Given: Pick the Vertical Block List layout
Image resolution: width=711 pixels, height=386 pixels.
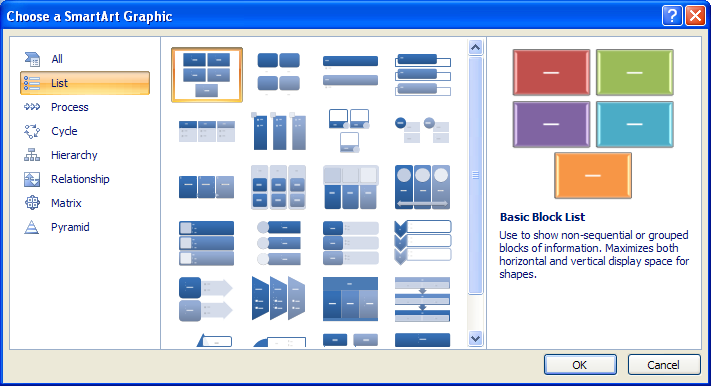Looking at the screenshot, I should click(x=350, y=243).
